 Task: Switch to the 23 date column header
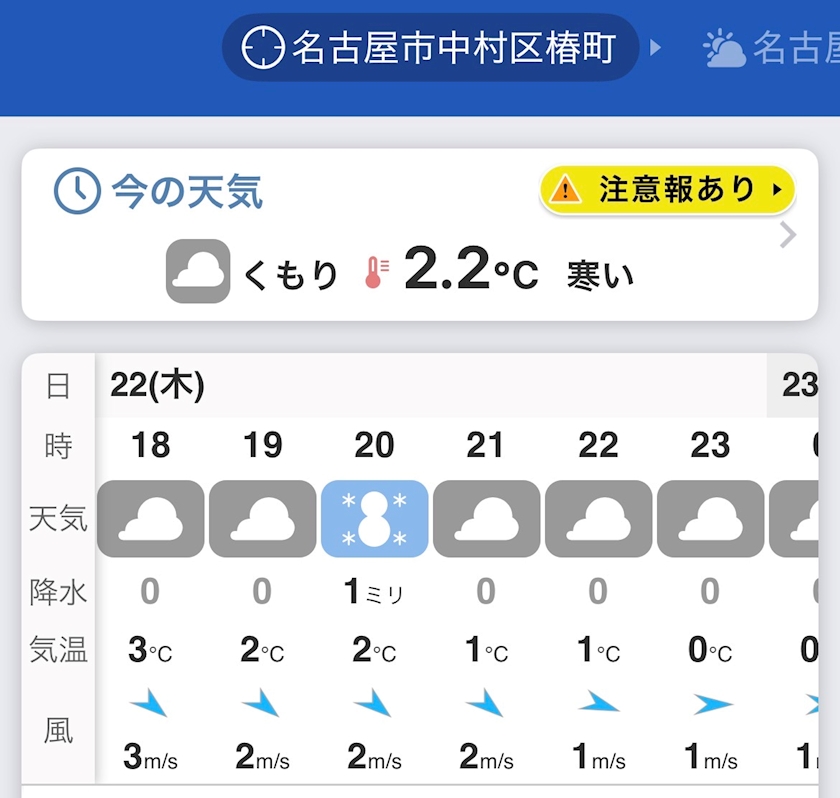pyautogui.click(x=800, y=385)
